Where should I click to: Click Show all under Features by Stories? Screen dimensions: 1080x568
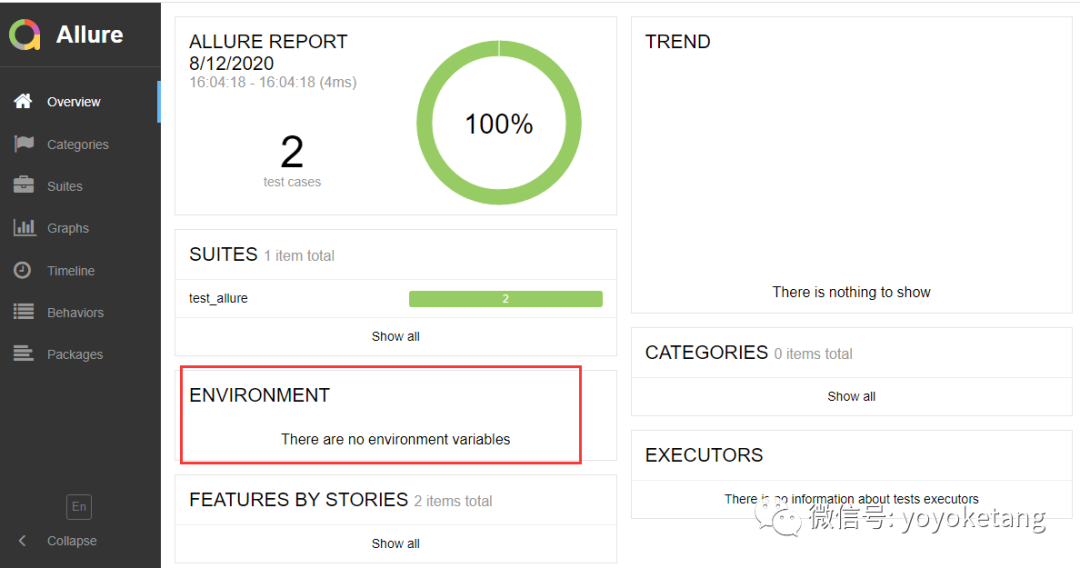coord(395,544)
